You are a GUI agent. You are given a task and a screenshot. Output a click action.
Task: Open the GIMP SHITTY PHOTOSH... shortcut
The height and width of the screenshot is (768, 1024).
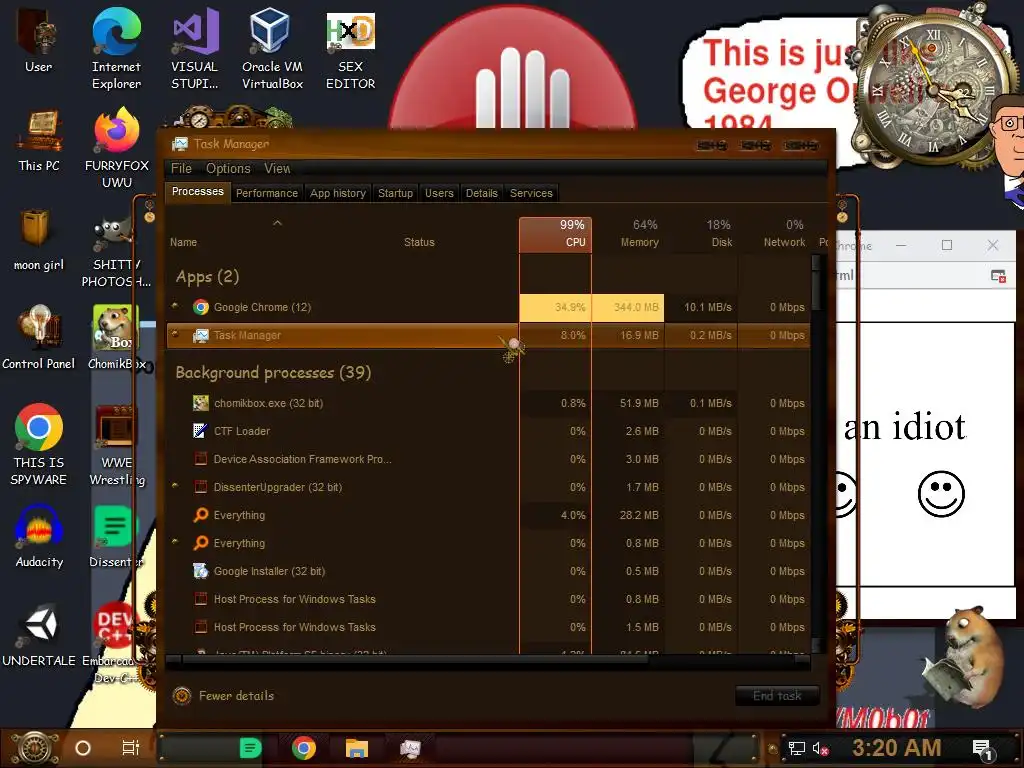(x=116, y=252)
